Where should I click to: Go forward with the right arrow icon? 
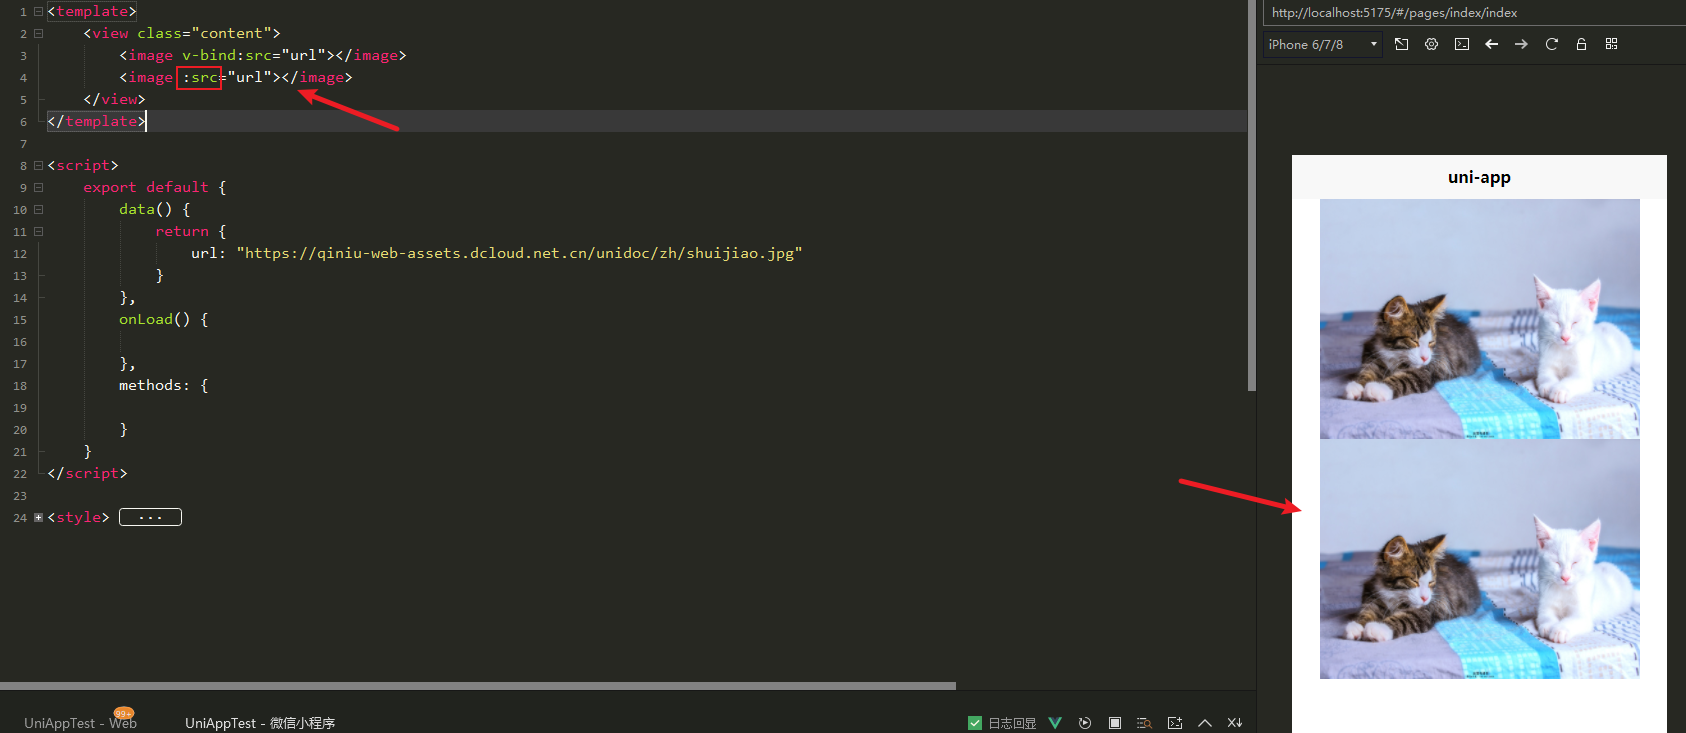1521,44
